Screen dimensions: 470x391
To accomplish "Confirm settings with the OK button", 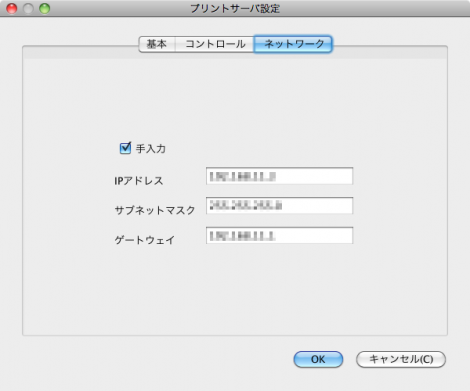I will pyautogui.click(x=318, y=359).
